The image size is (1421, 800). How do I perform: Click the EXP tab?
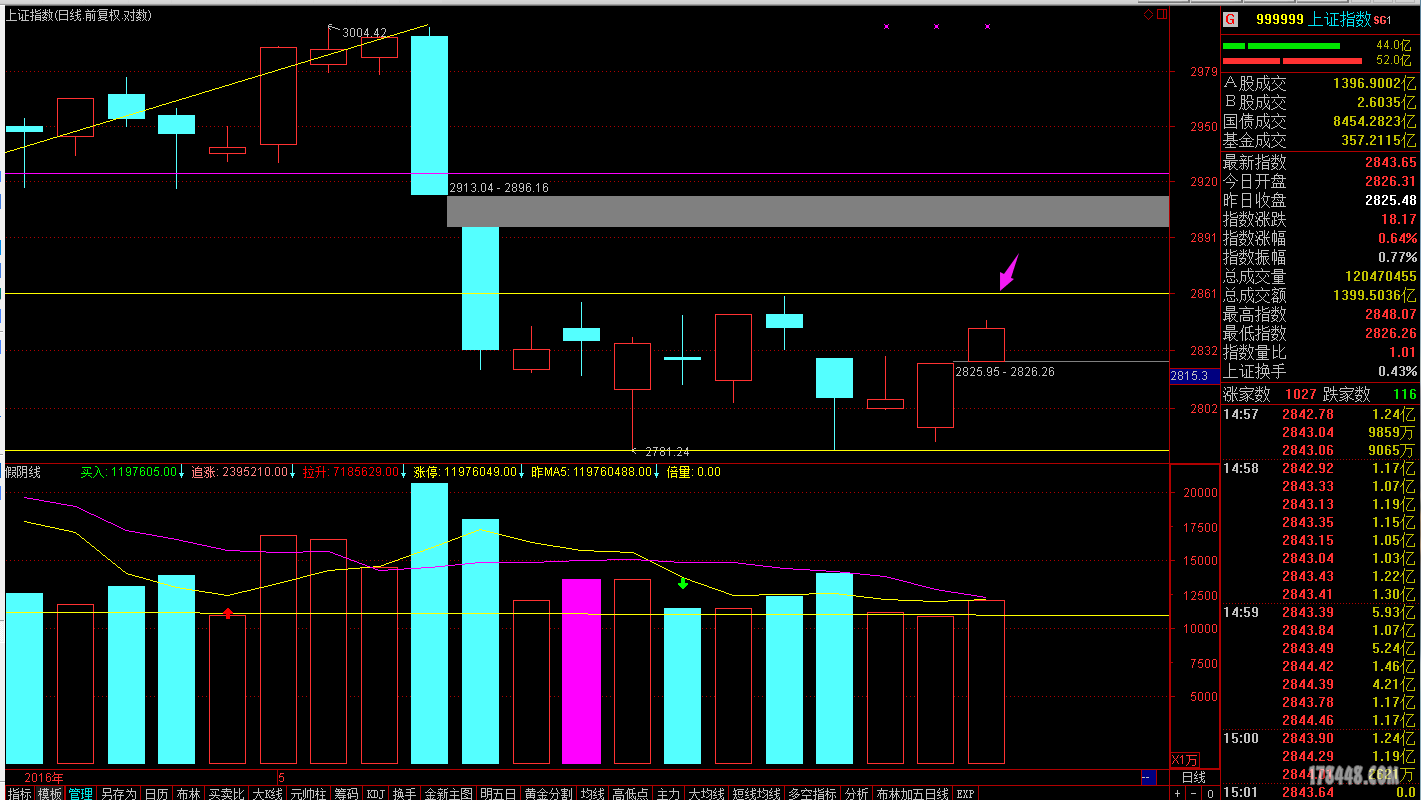pyautogui.click(x=965, y=793)
